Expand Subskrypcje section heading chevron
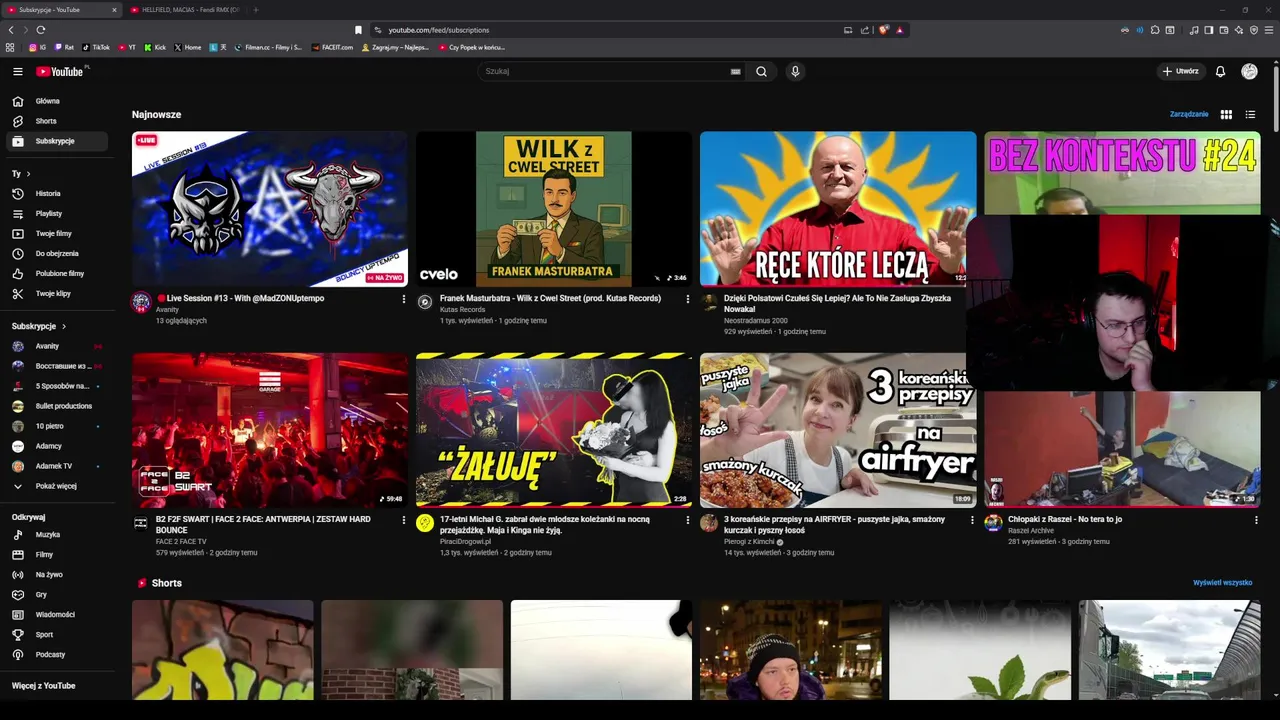This screenshot has height=720, width=1280. pyautogui.click(x=64, y=326)
